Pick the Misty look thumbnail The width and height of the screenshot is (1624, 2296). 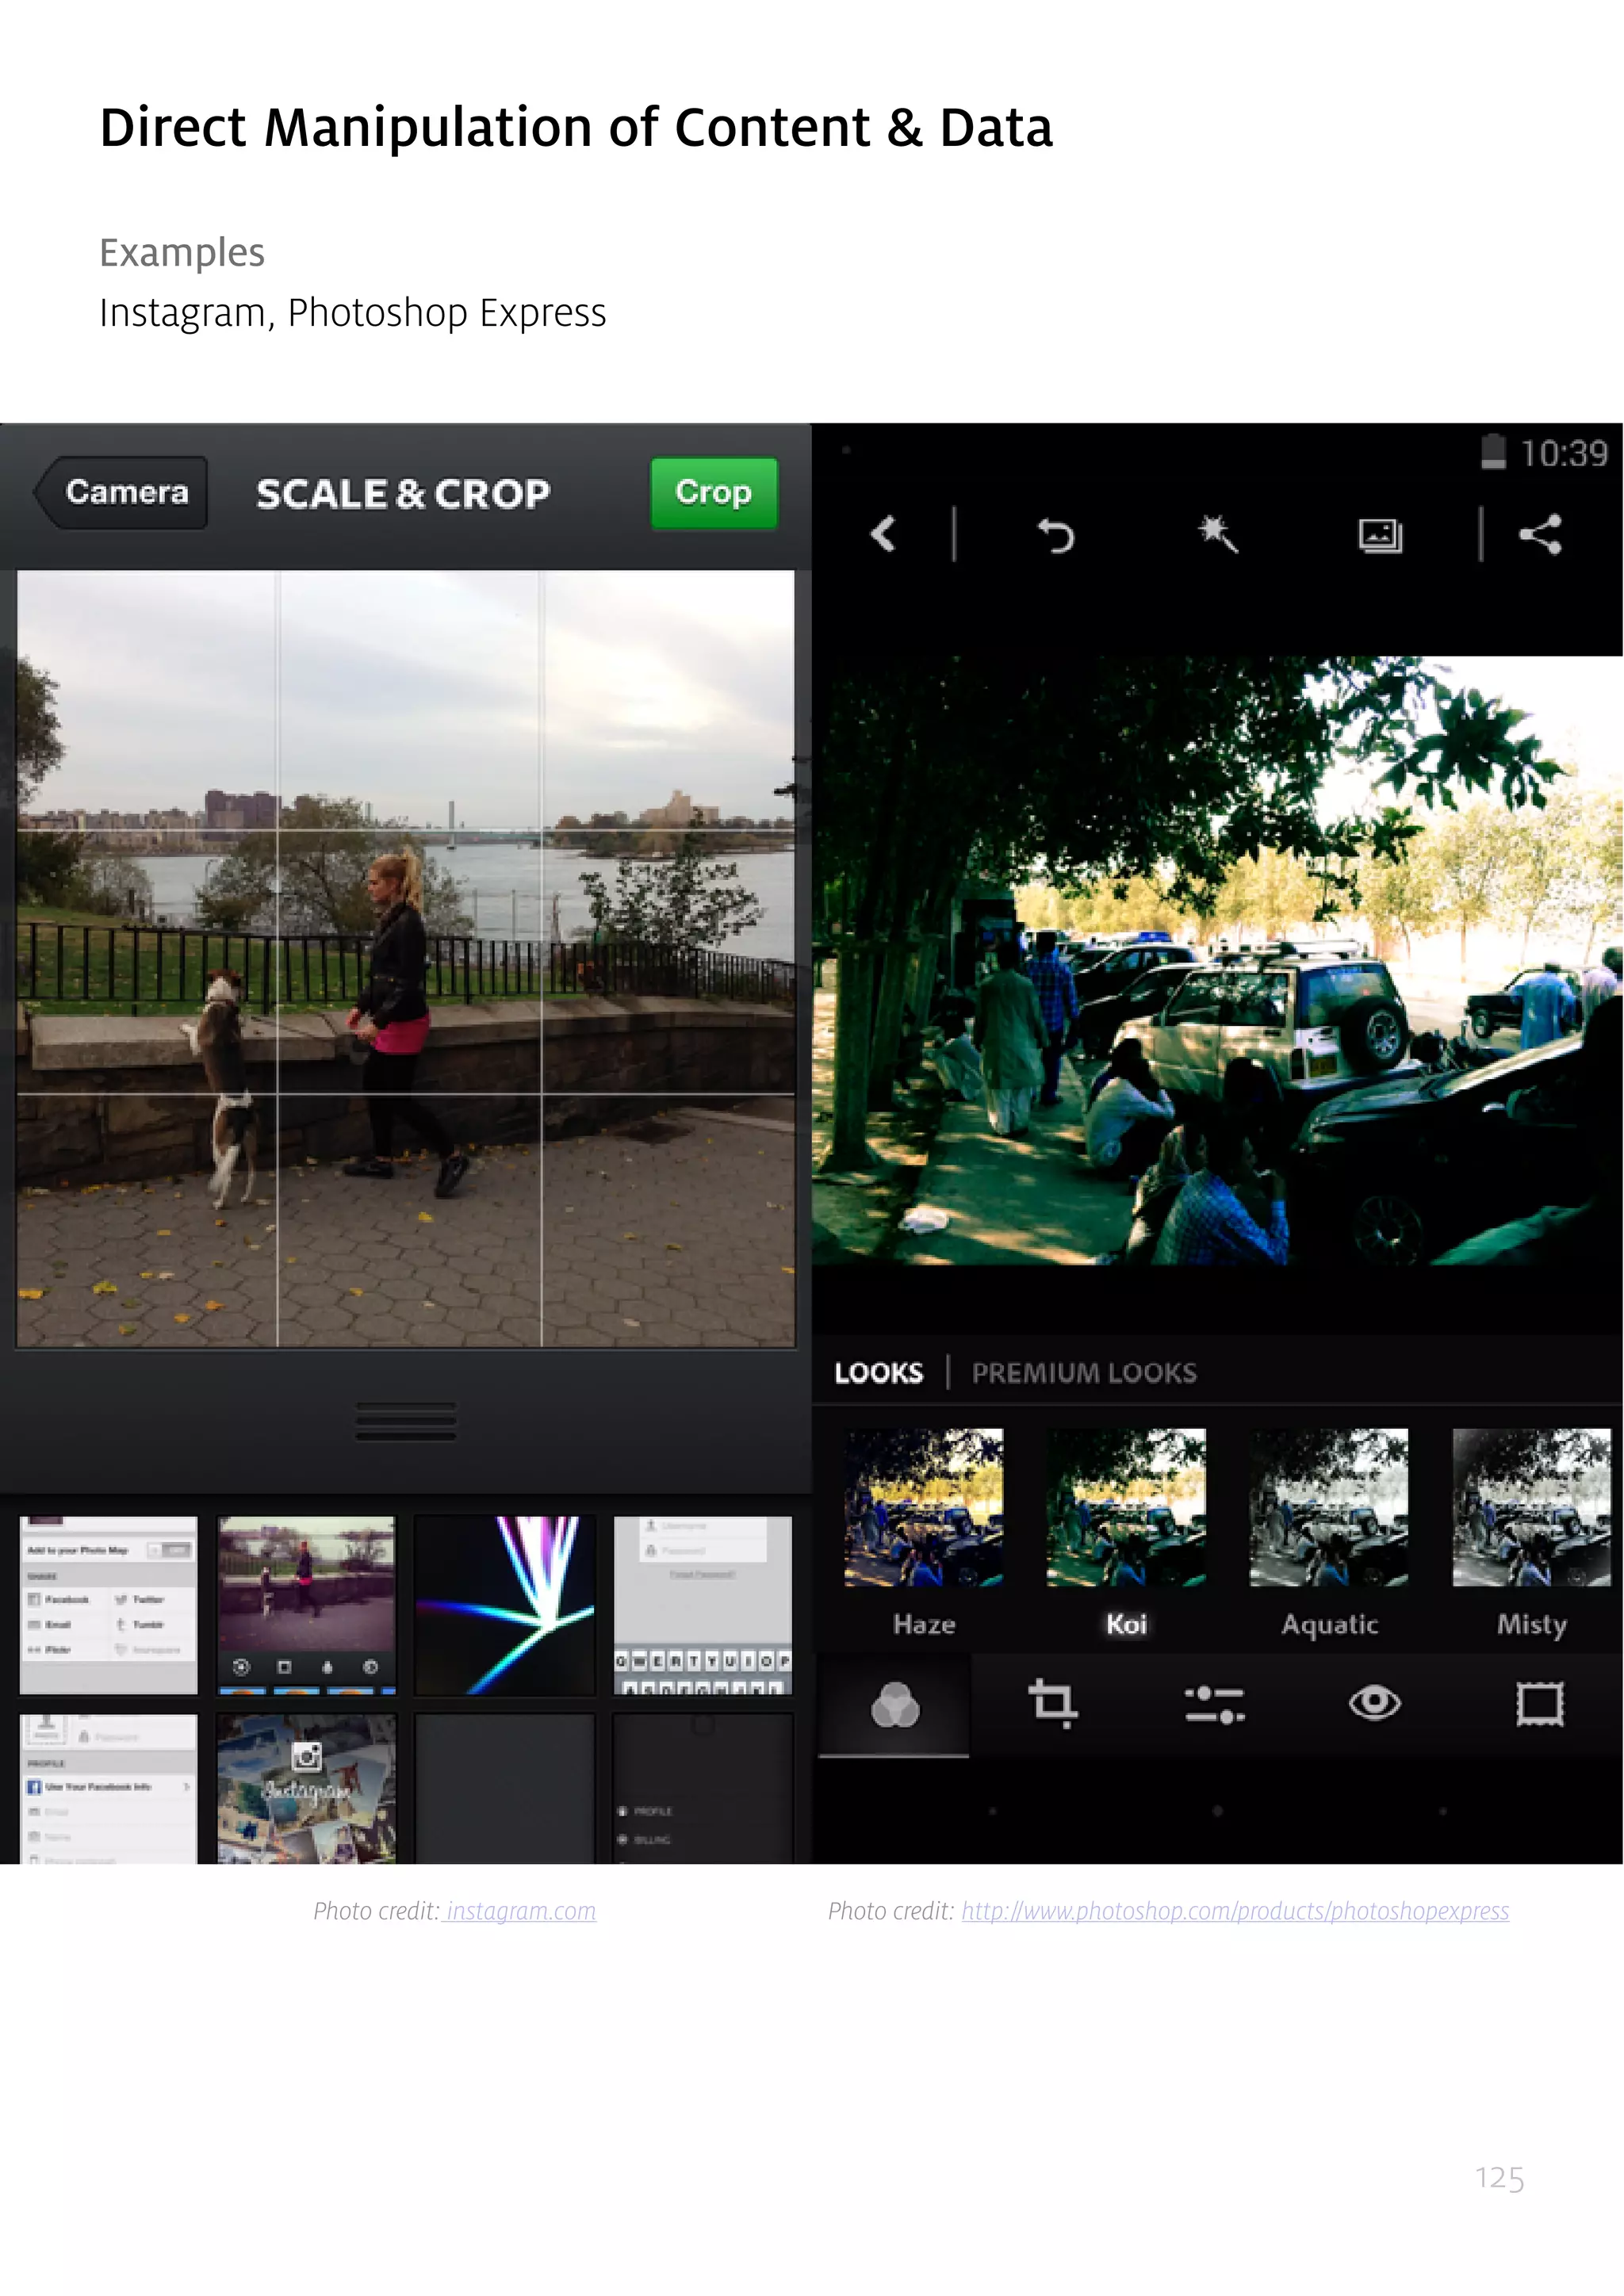click(1531, 1507)
